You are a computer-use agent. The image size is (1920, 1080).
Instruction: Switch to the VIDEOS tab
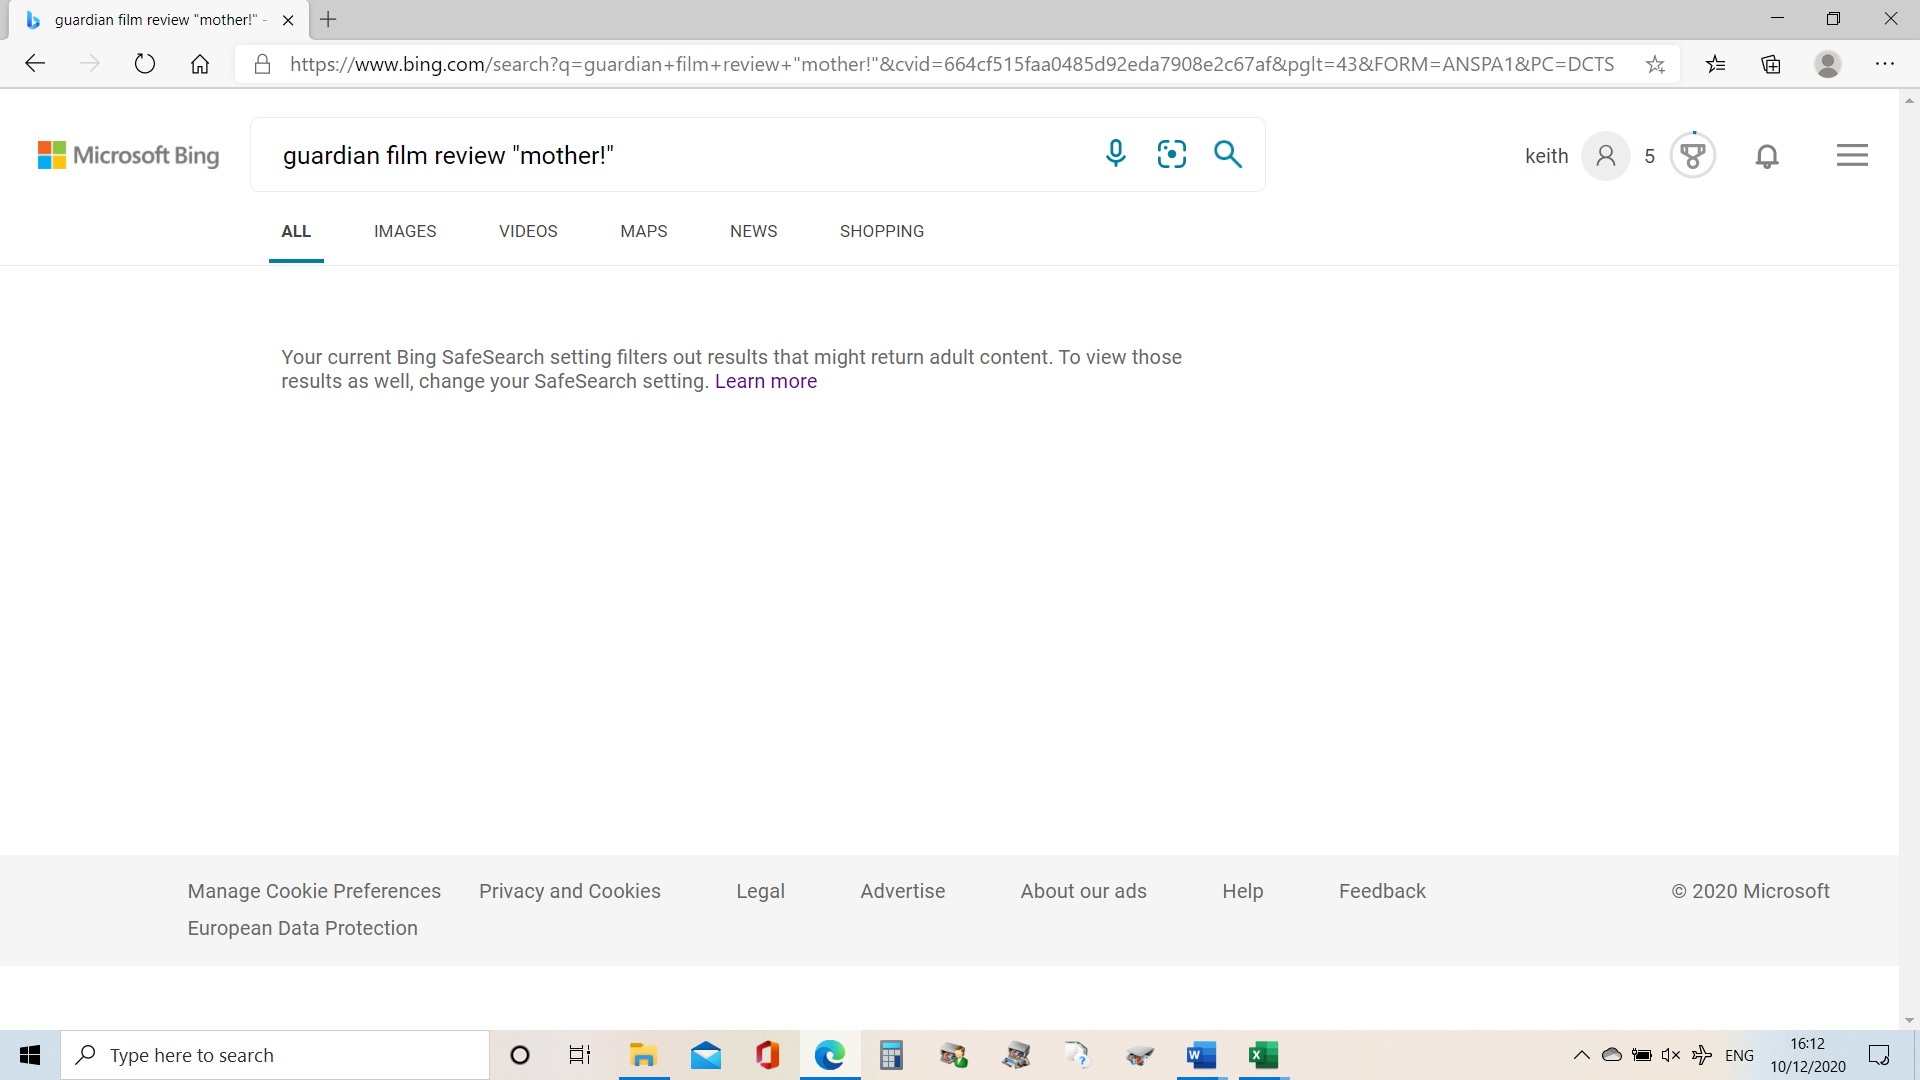point(528,231)
